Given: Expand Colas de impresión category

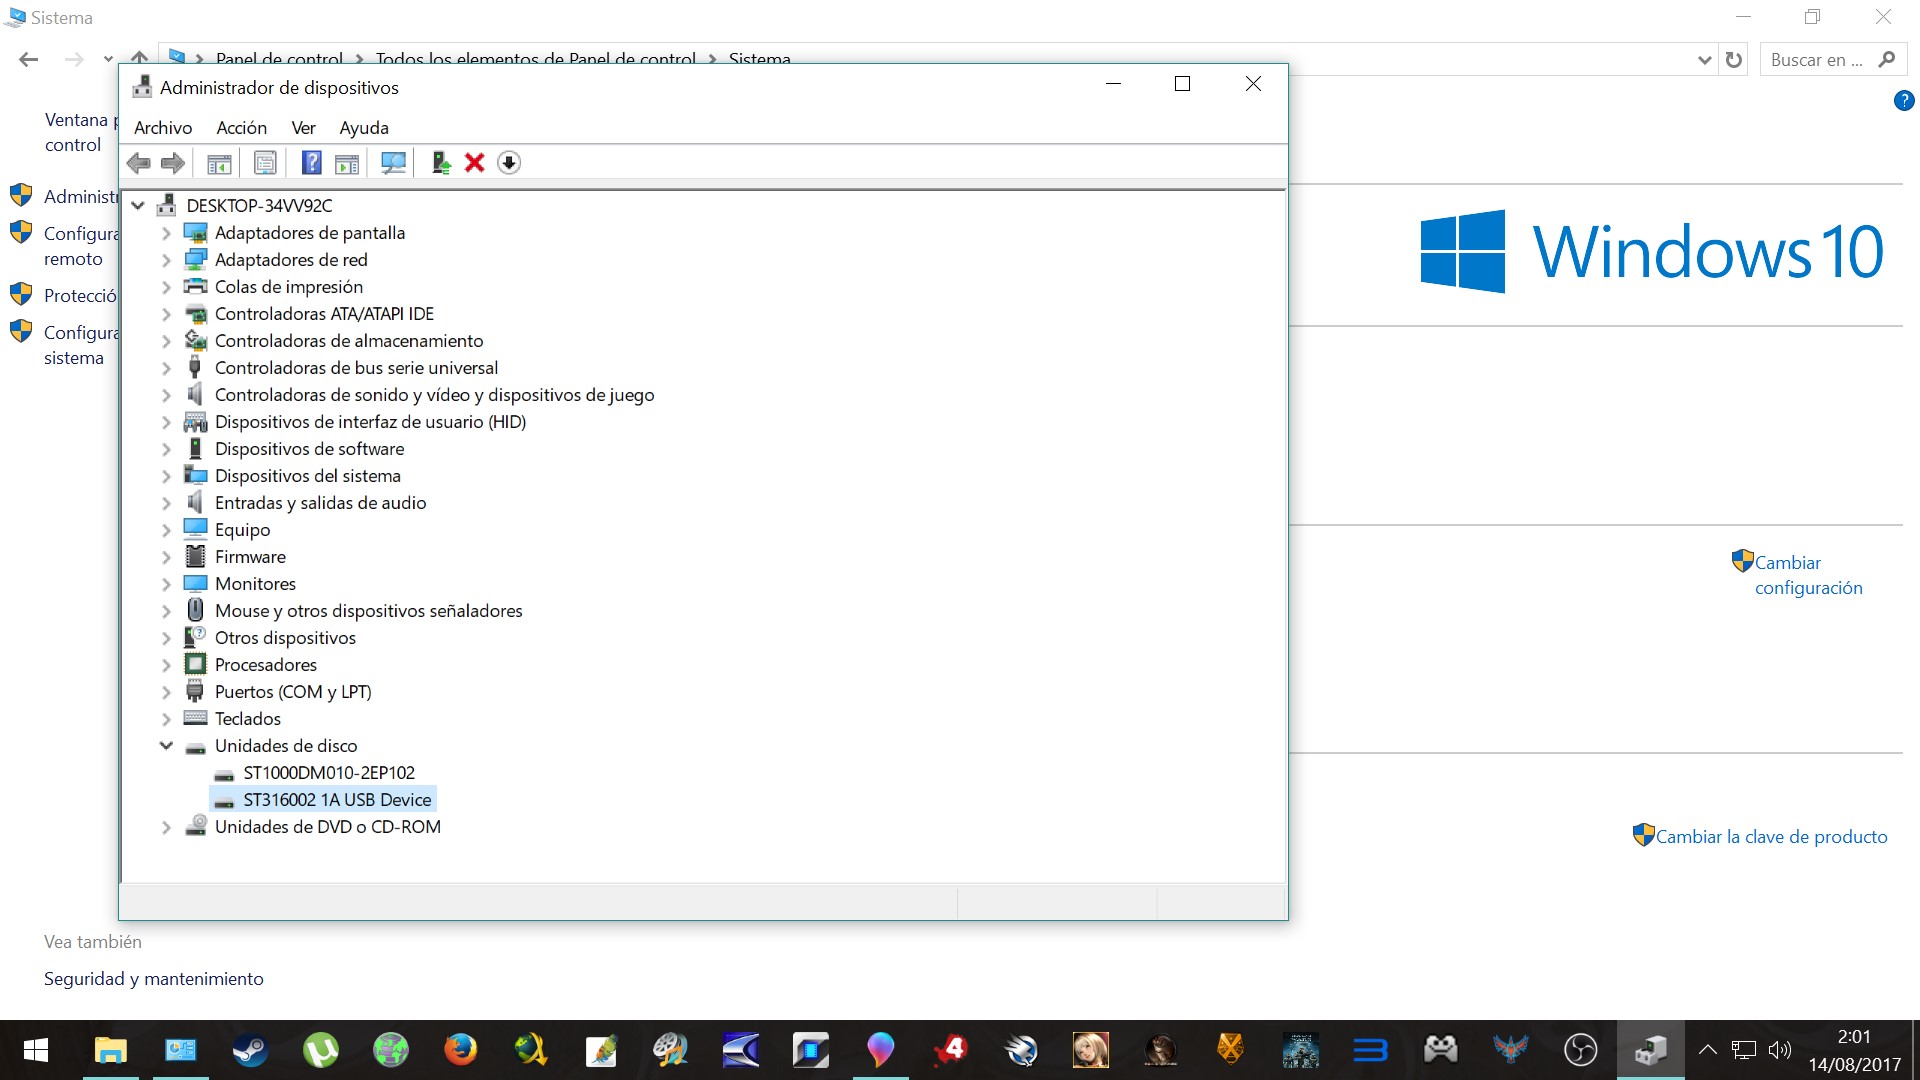Looking at the screenshot, I should click(166, 287).
